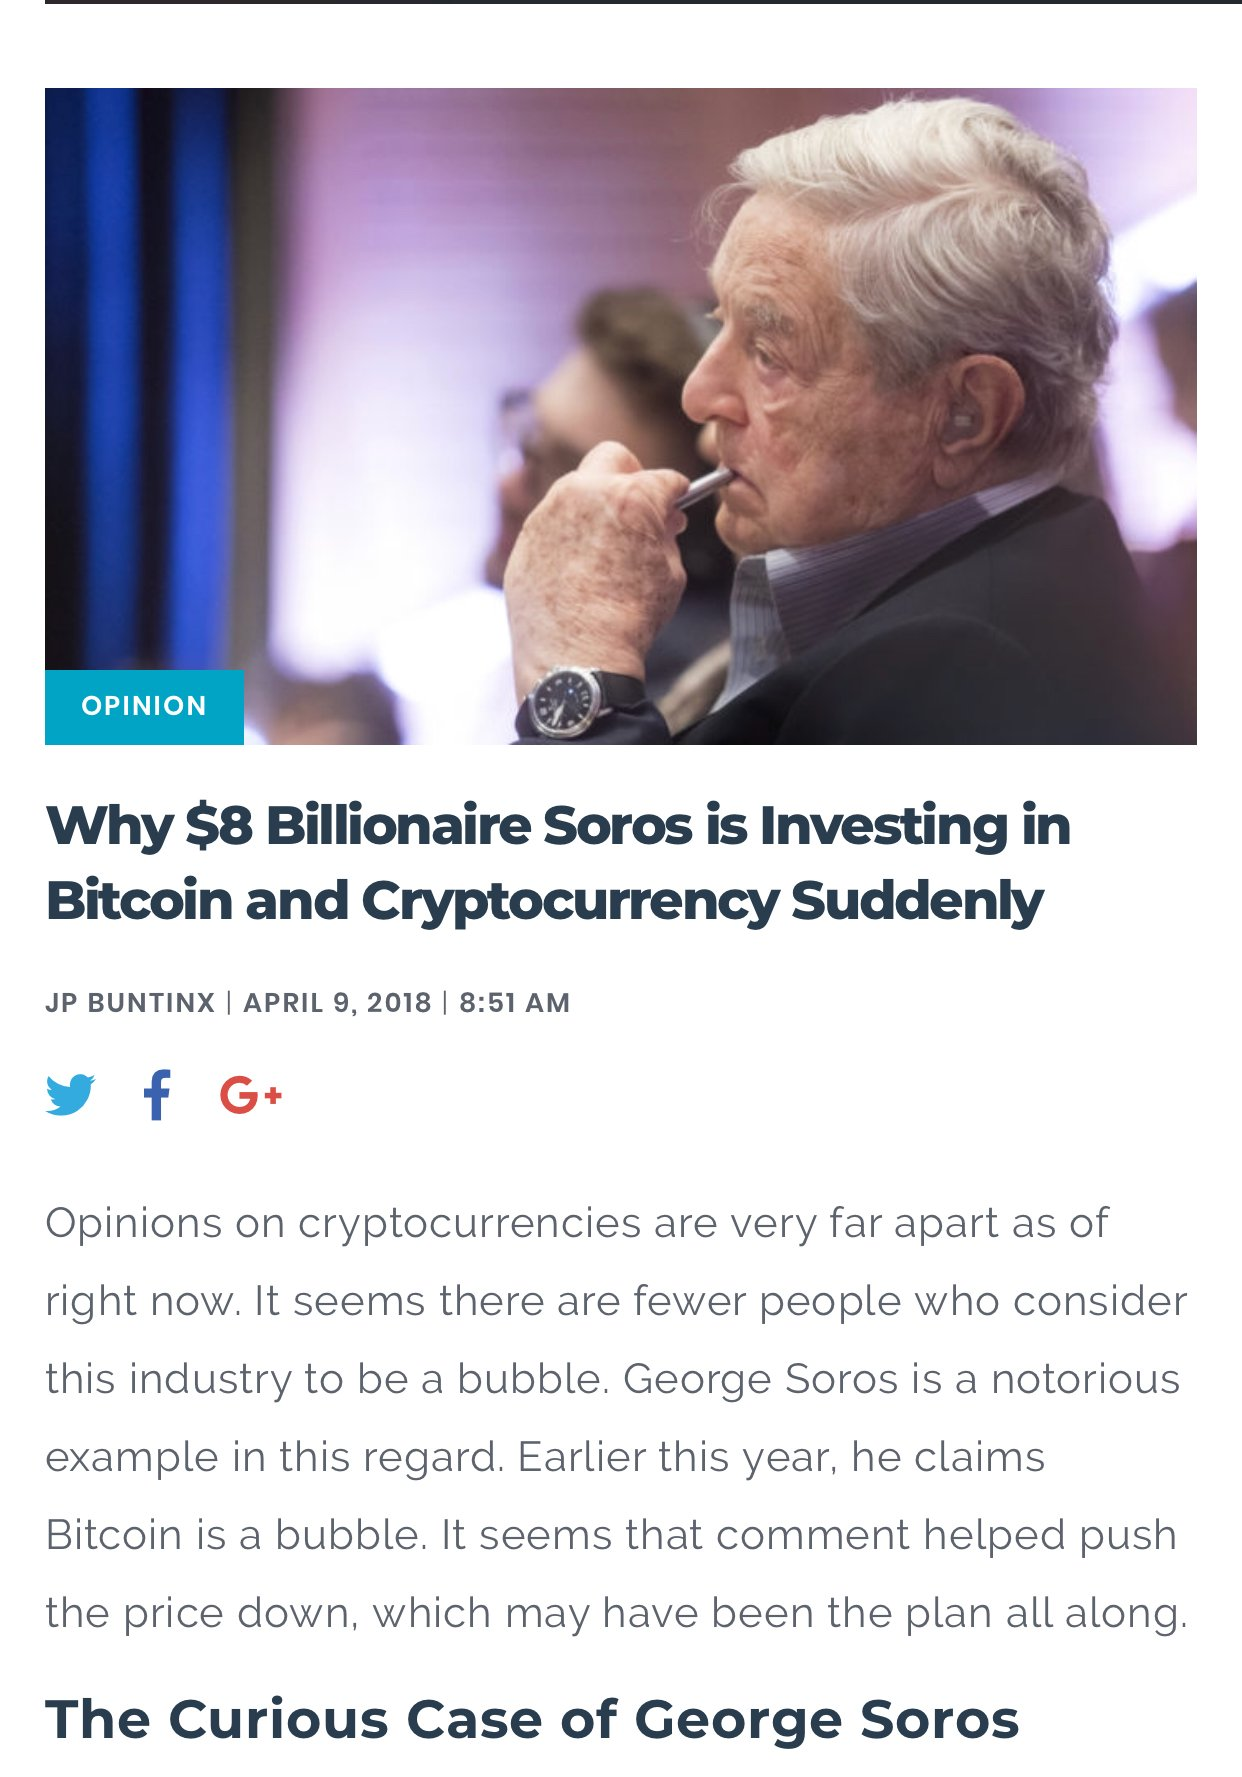Click 'The Curious Case of George Soros' heading

point(531,1720)
